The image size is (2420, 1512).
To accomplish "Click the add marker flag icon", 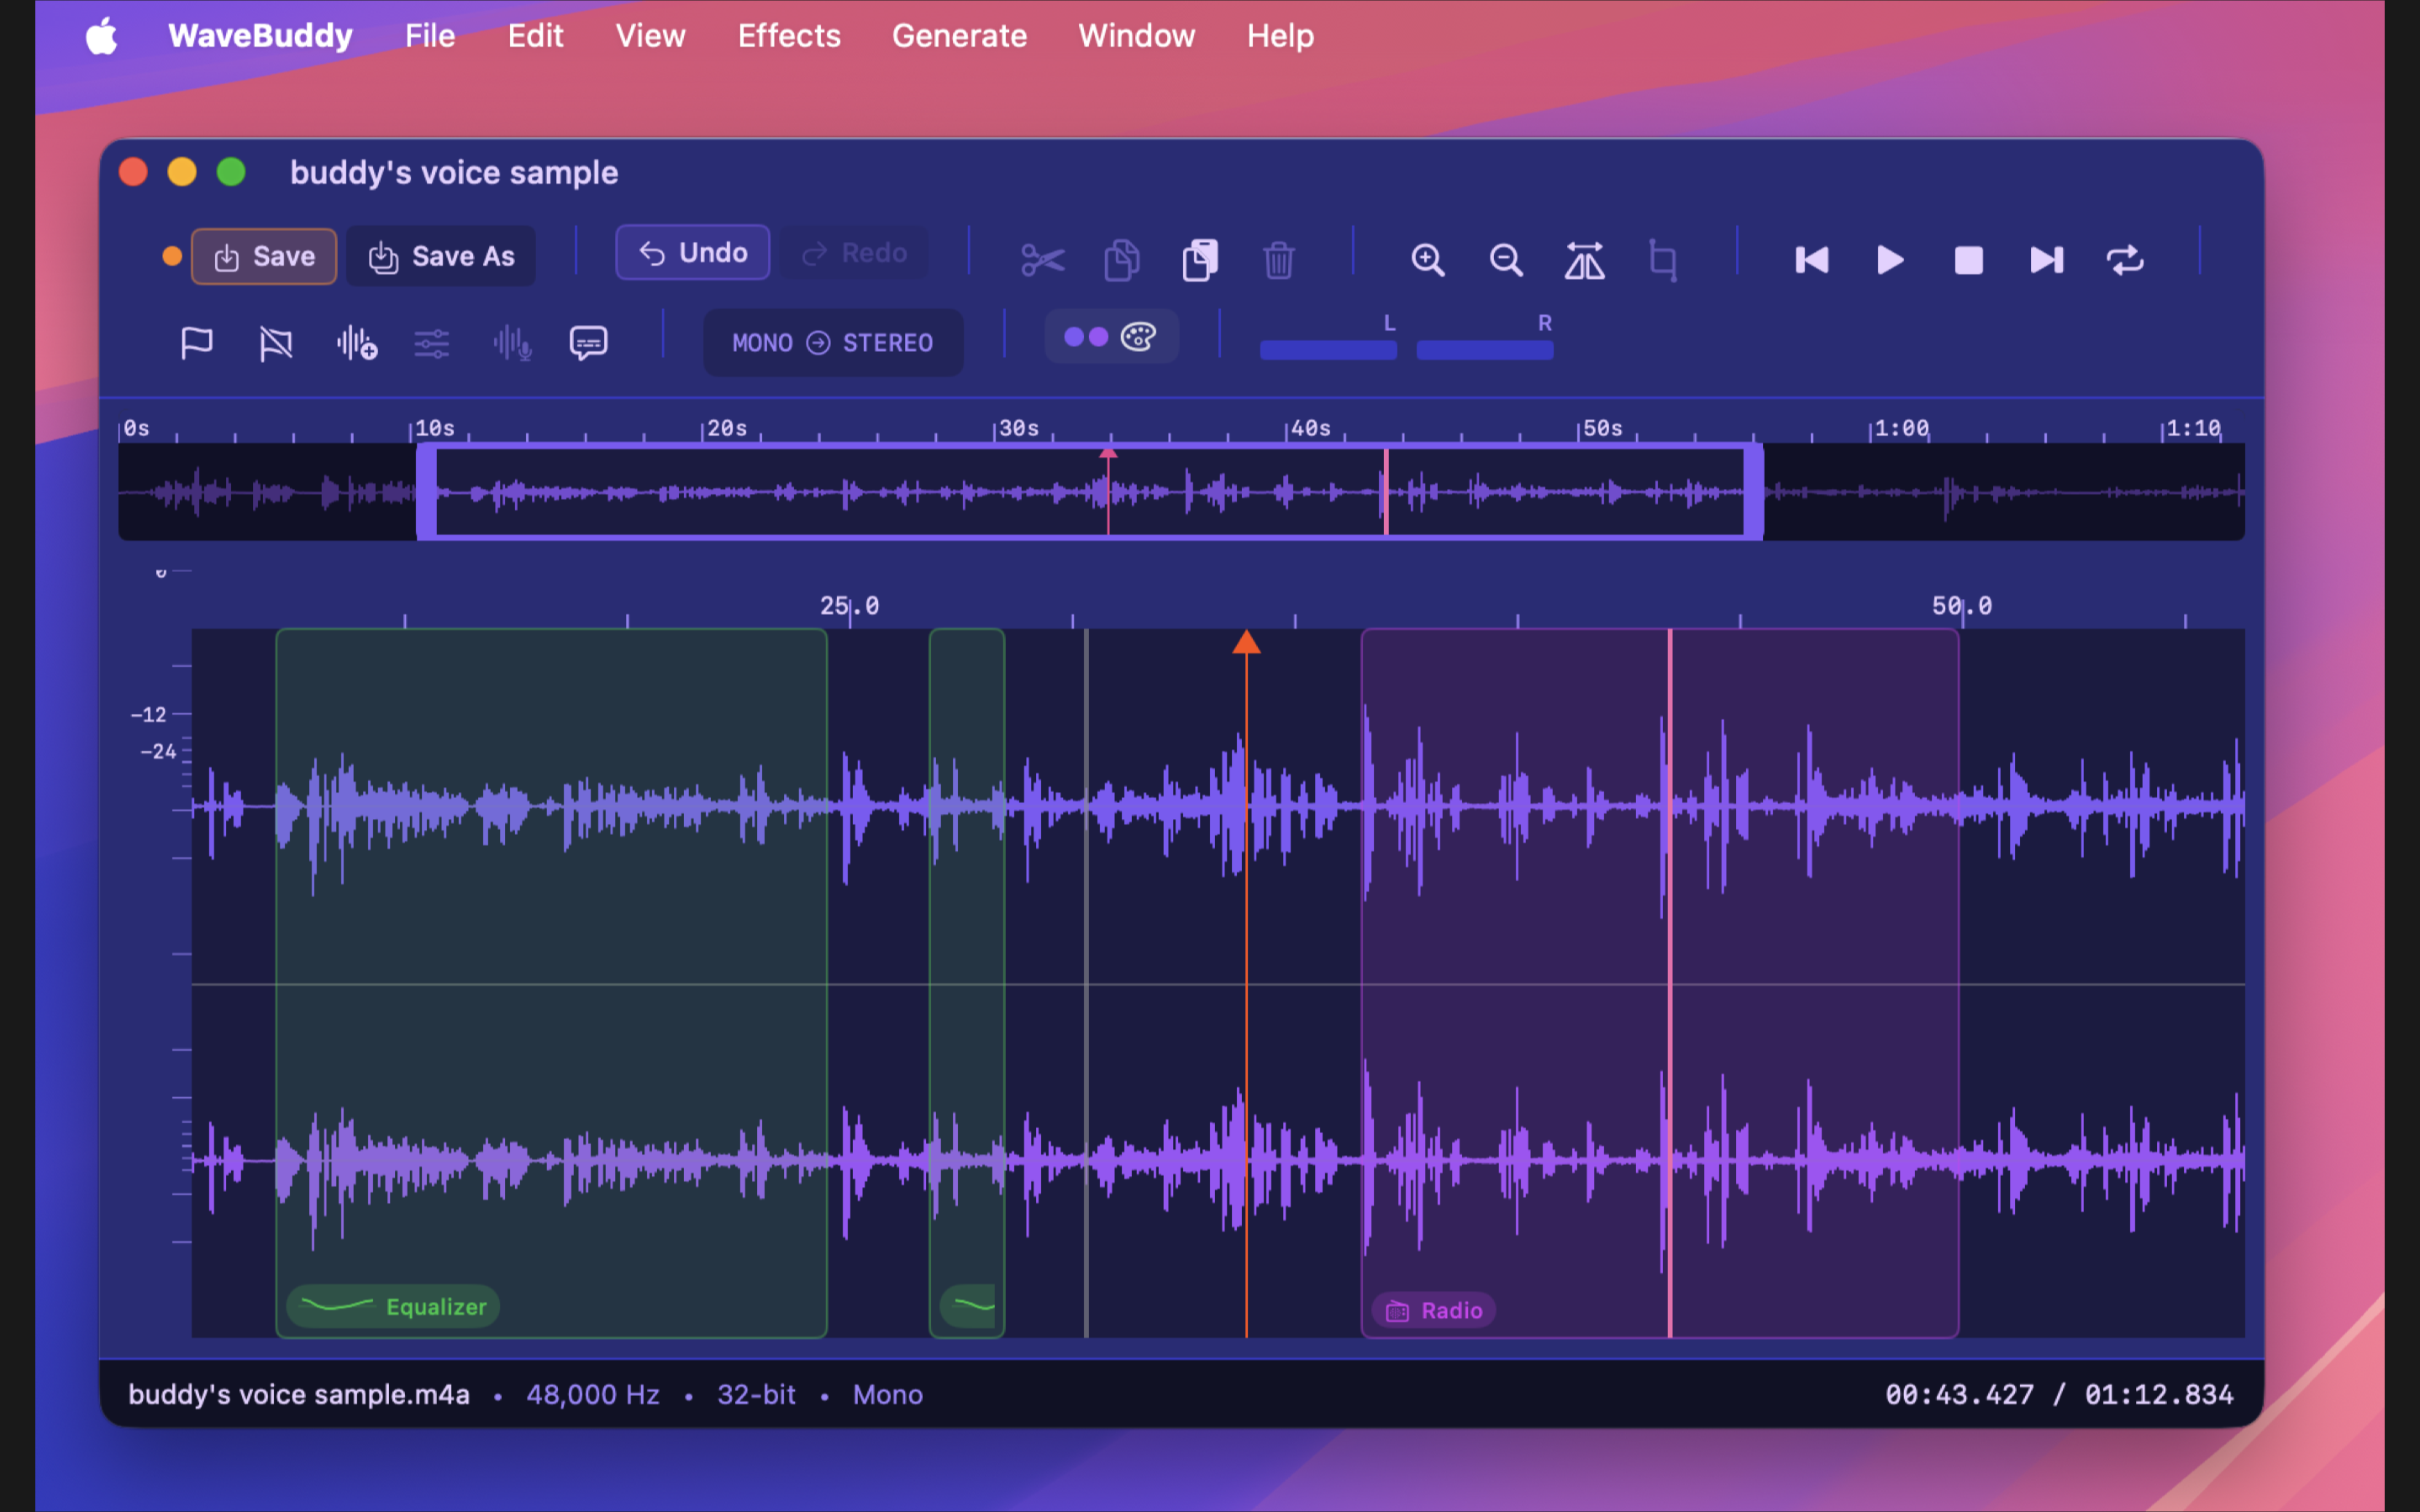I will [196, 343].
